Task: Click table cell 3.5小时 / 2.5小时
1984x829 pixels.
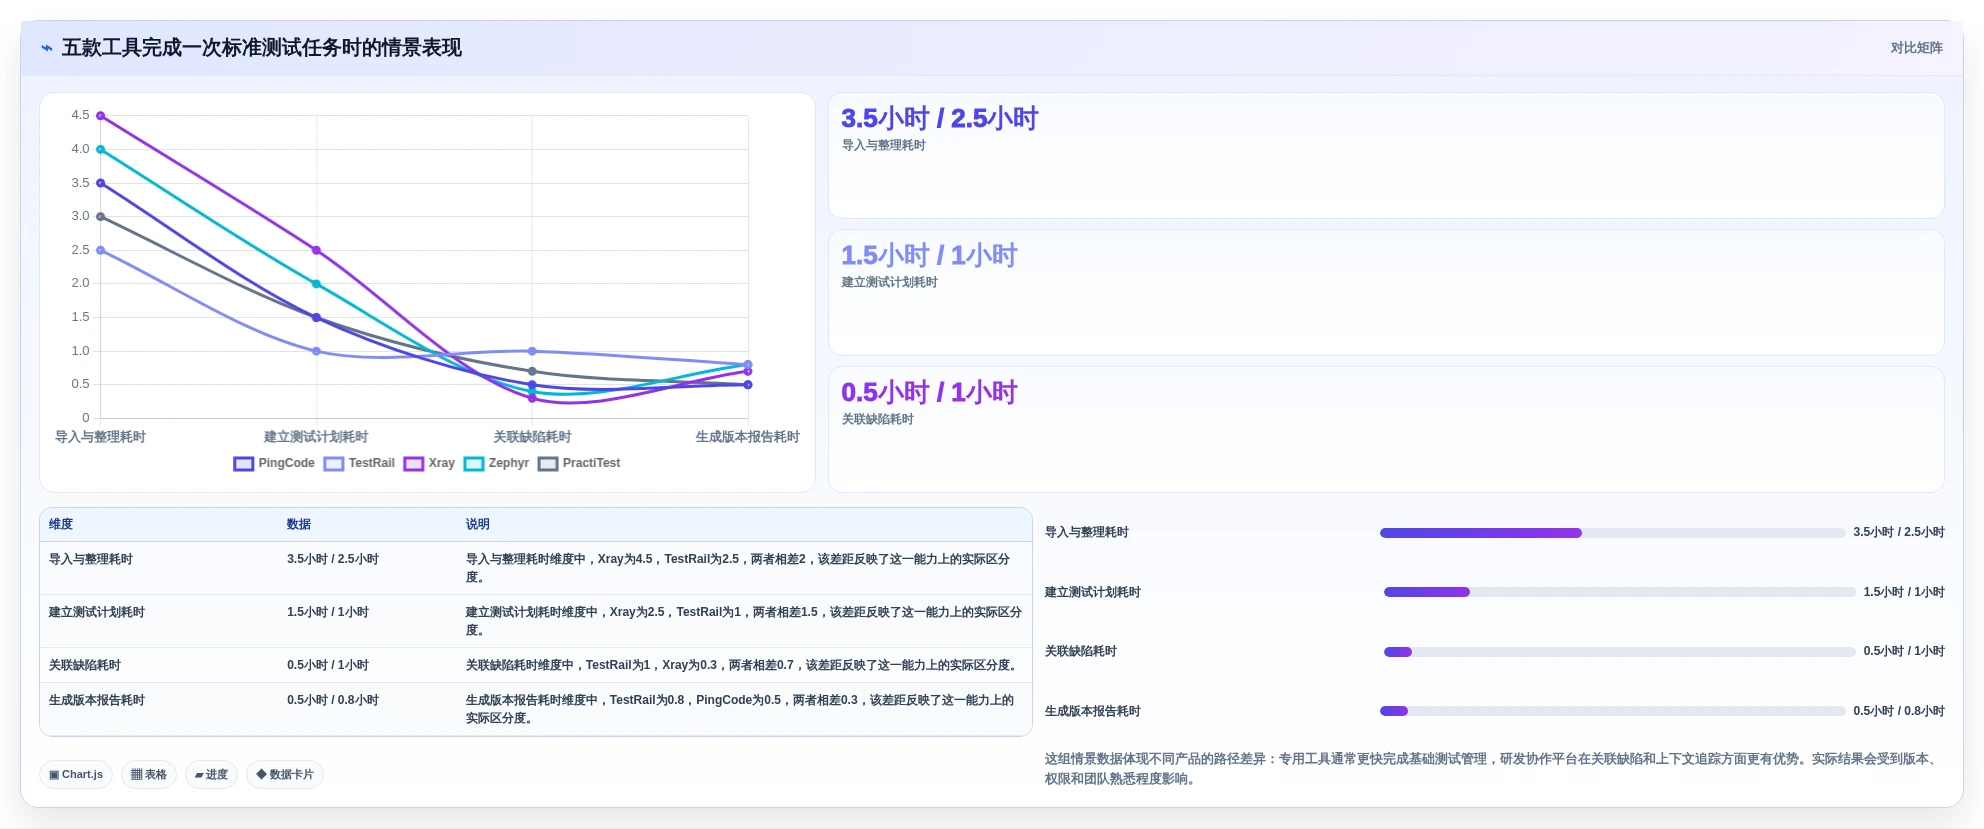Action: pyautogui.click(x=333, y=559)
